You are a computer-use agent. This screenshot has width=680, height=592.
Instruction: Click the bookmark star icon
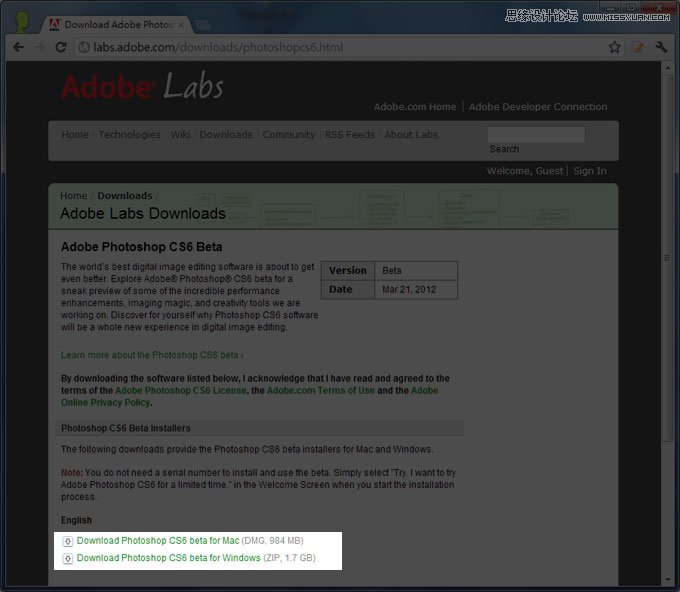click(x=614, y=47)
